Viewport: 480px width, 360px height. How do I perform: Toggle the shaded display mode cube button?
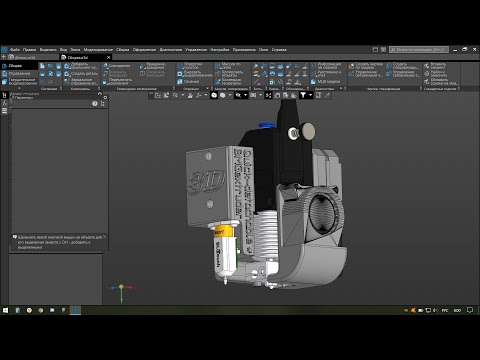(x=214, y=95)
